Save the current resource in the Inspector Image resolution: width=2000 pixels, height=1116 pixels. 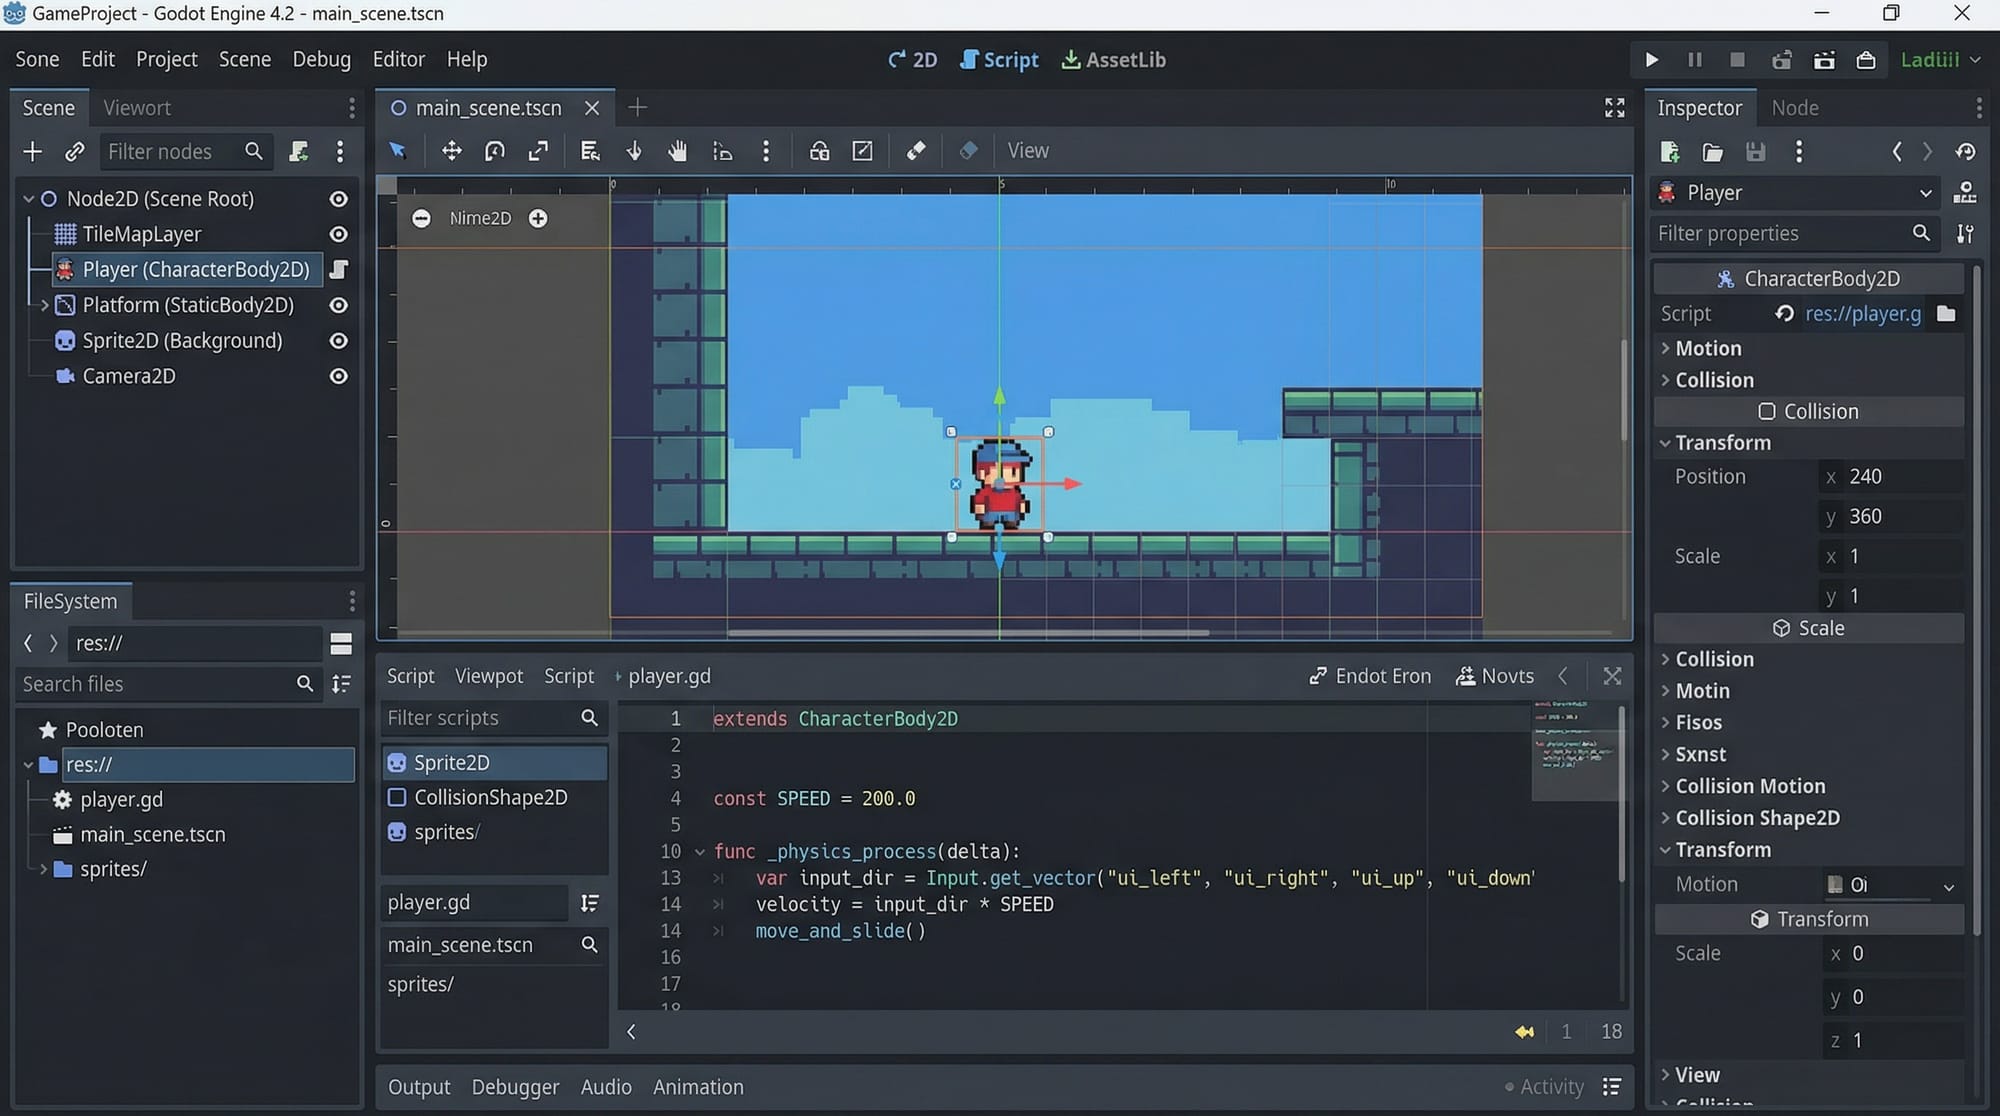pyautogui.click(x=1756, y=151)
